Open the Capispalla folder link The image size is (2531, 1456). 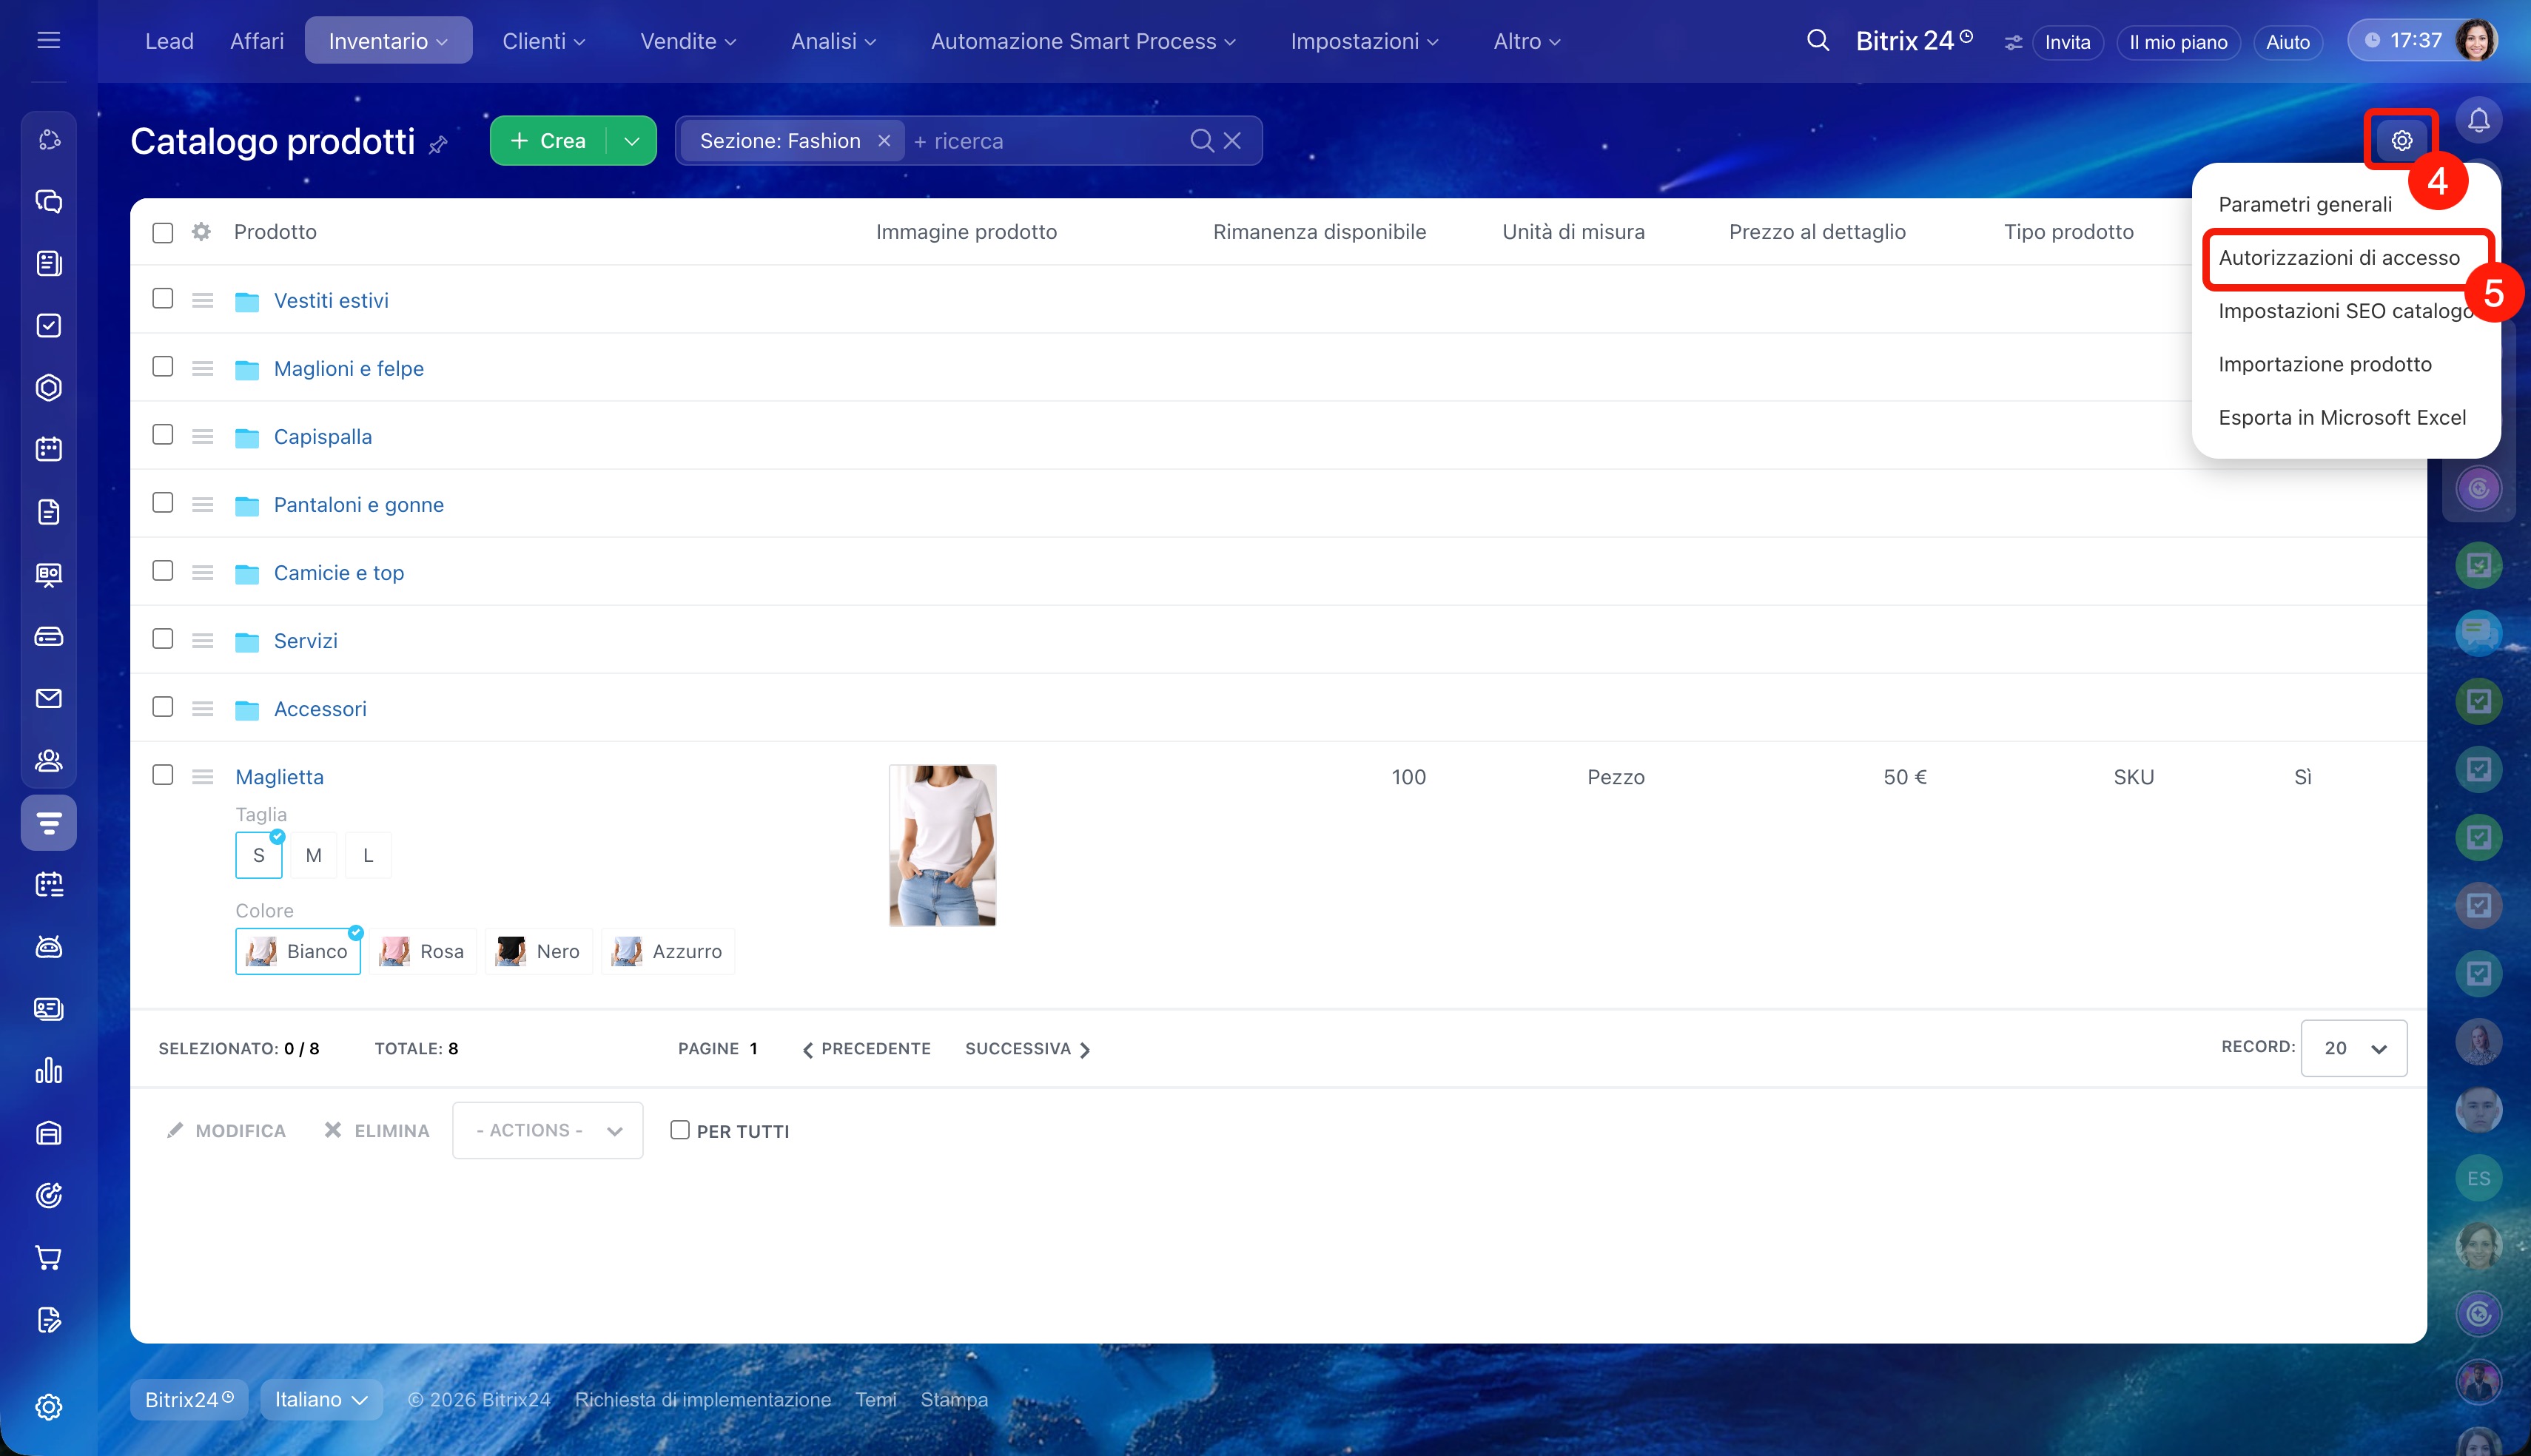(322, 437)
